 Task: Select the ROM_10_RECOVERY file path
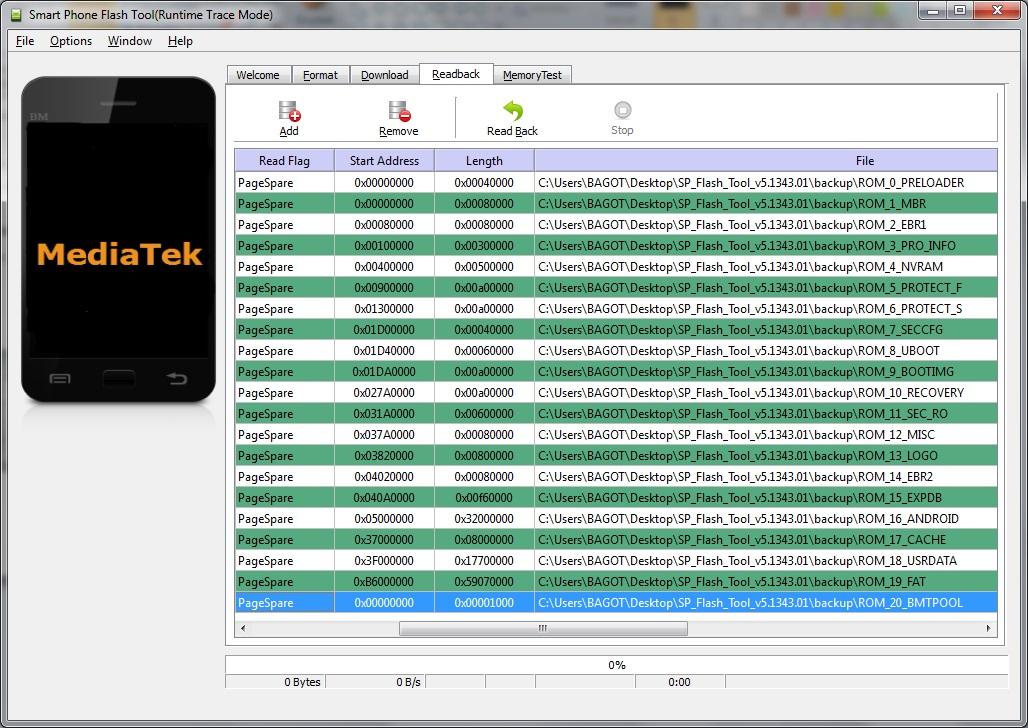[751, 392]
